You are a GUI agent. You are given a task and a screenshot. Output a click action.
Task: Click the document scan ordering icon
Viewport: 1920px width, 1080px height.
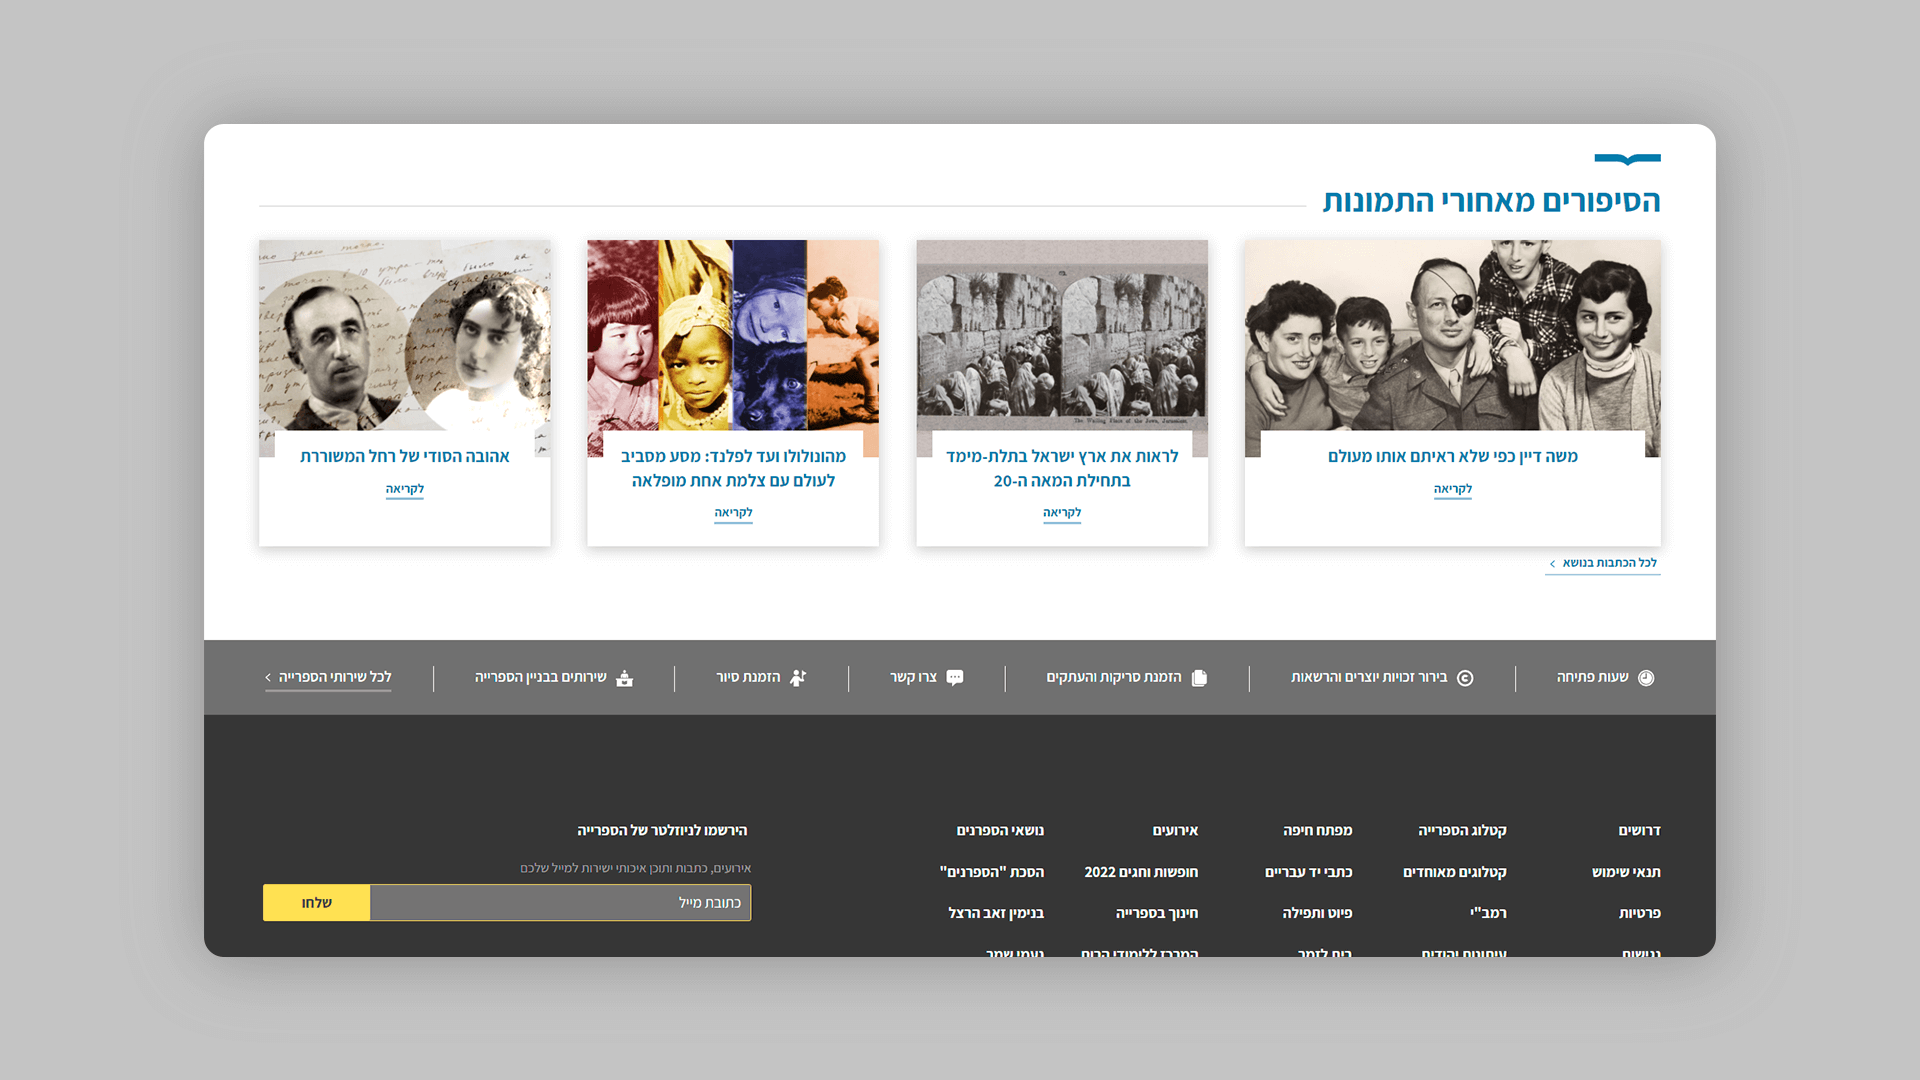(1199, 678)
